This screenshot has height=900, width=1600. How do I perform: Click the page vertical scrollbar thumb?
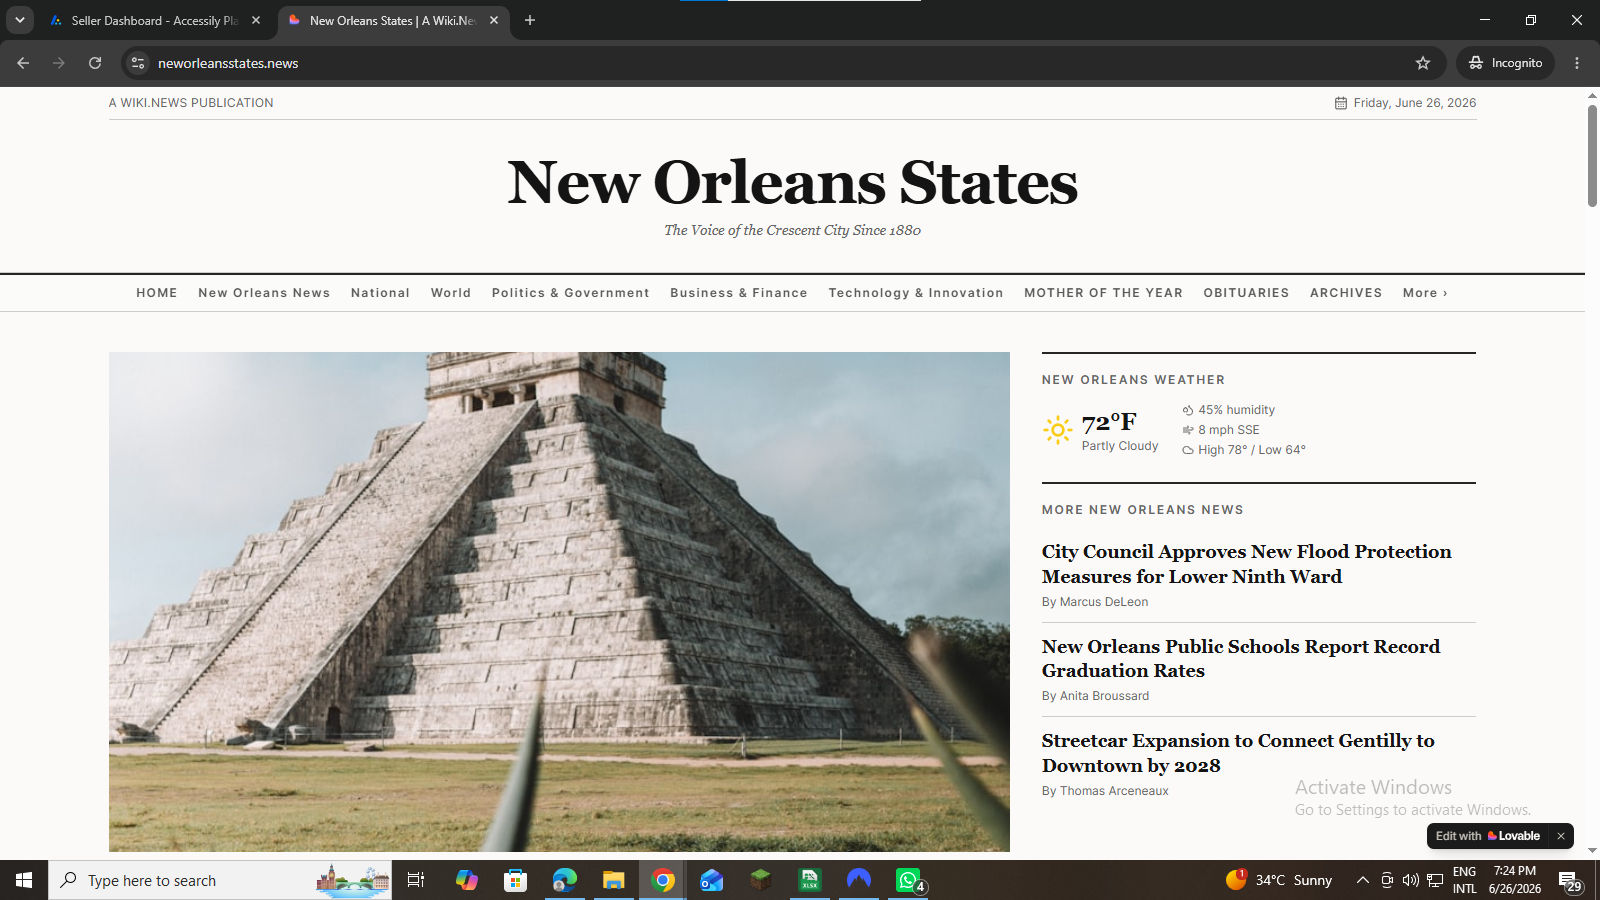tap(1592, 155)
